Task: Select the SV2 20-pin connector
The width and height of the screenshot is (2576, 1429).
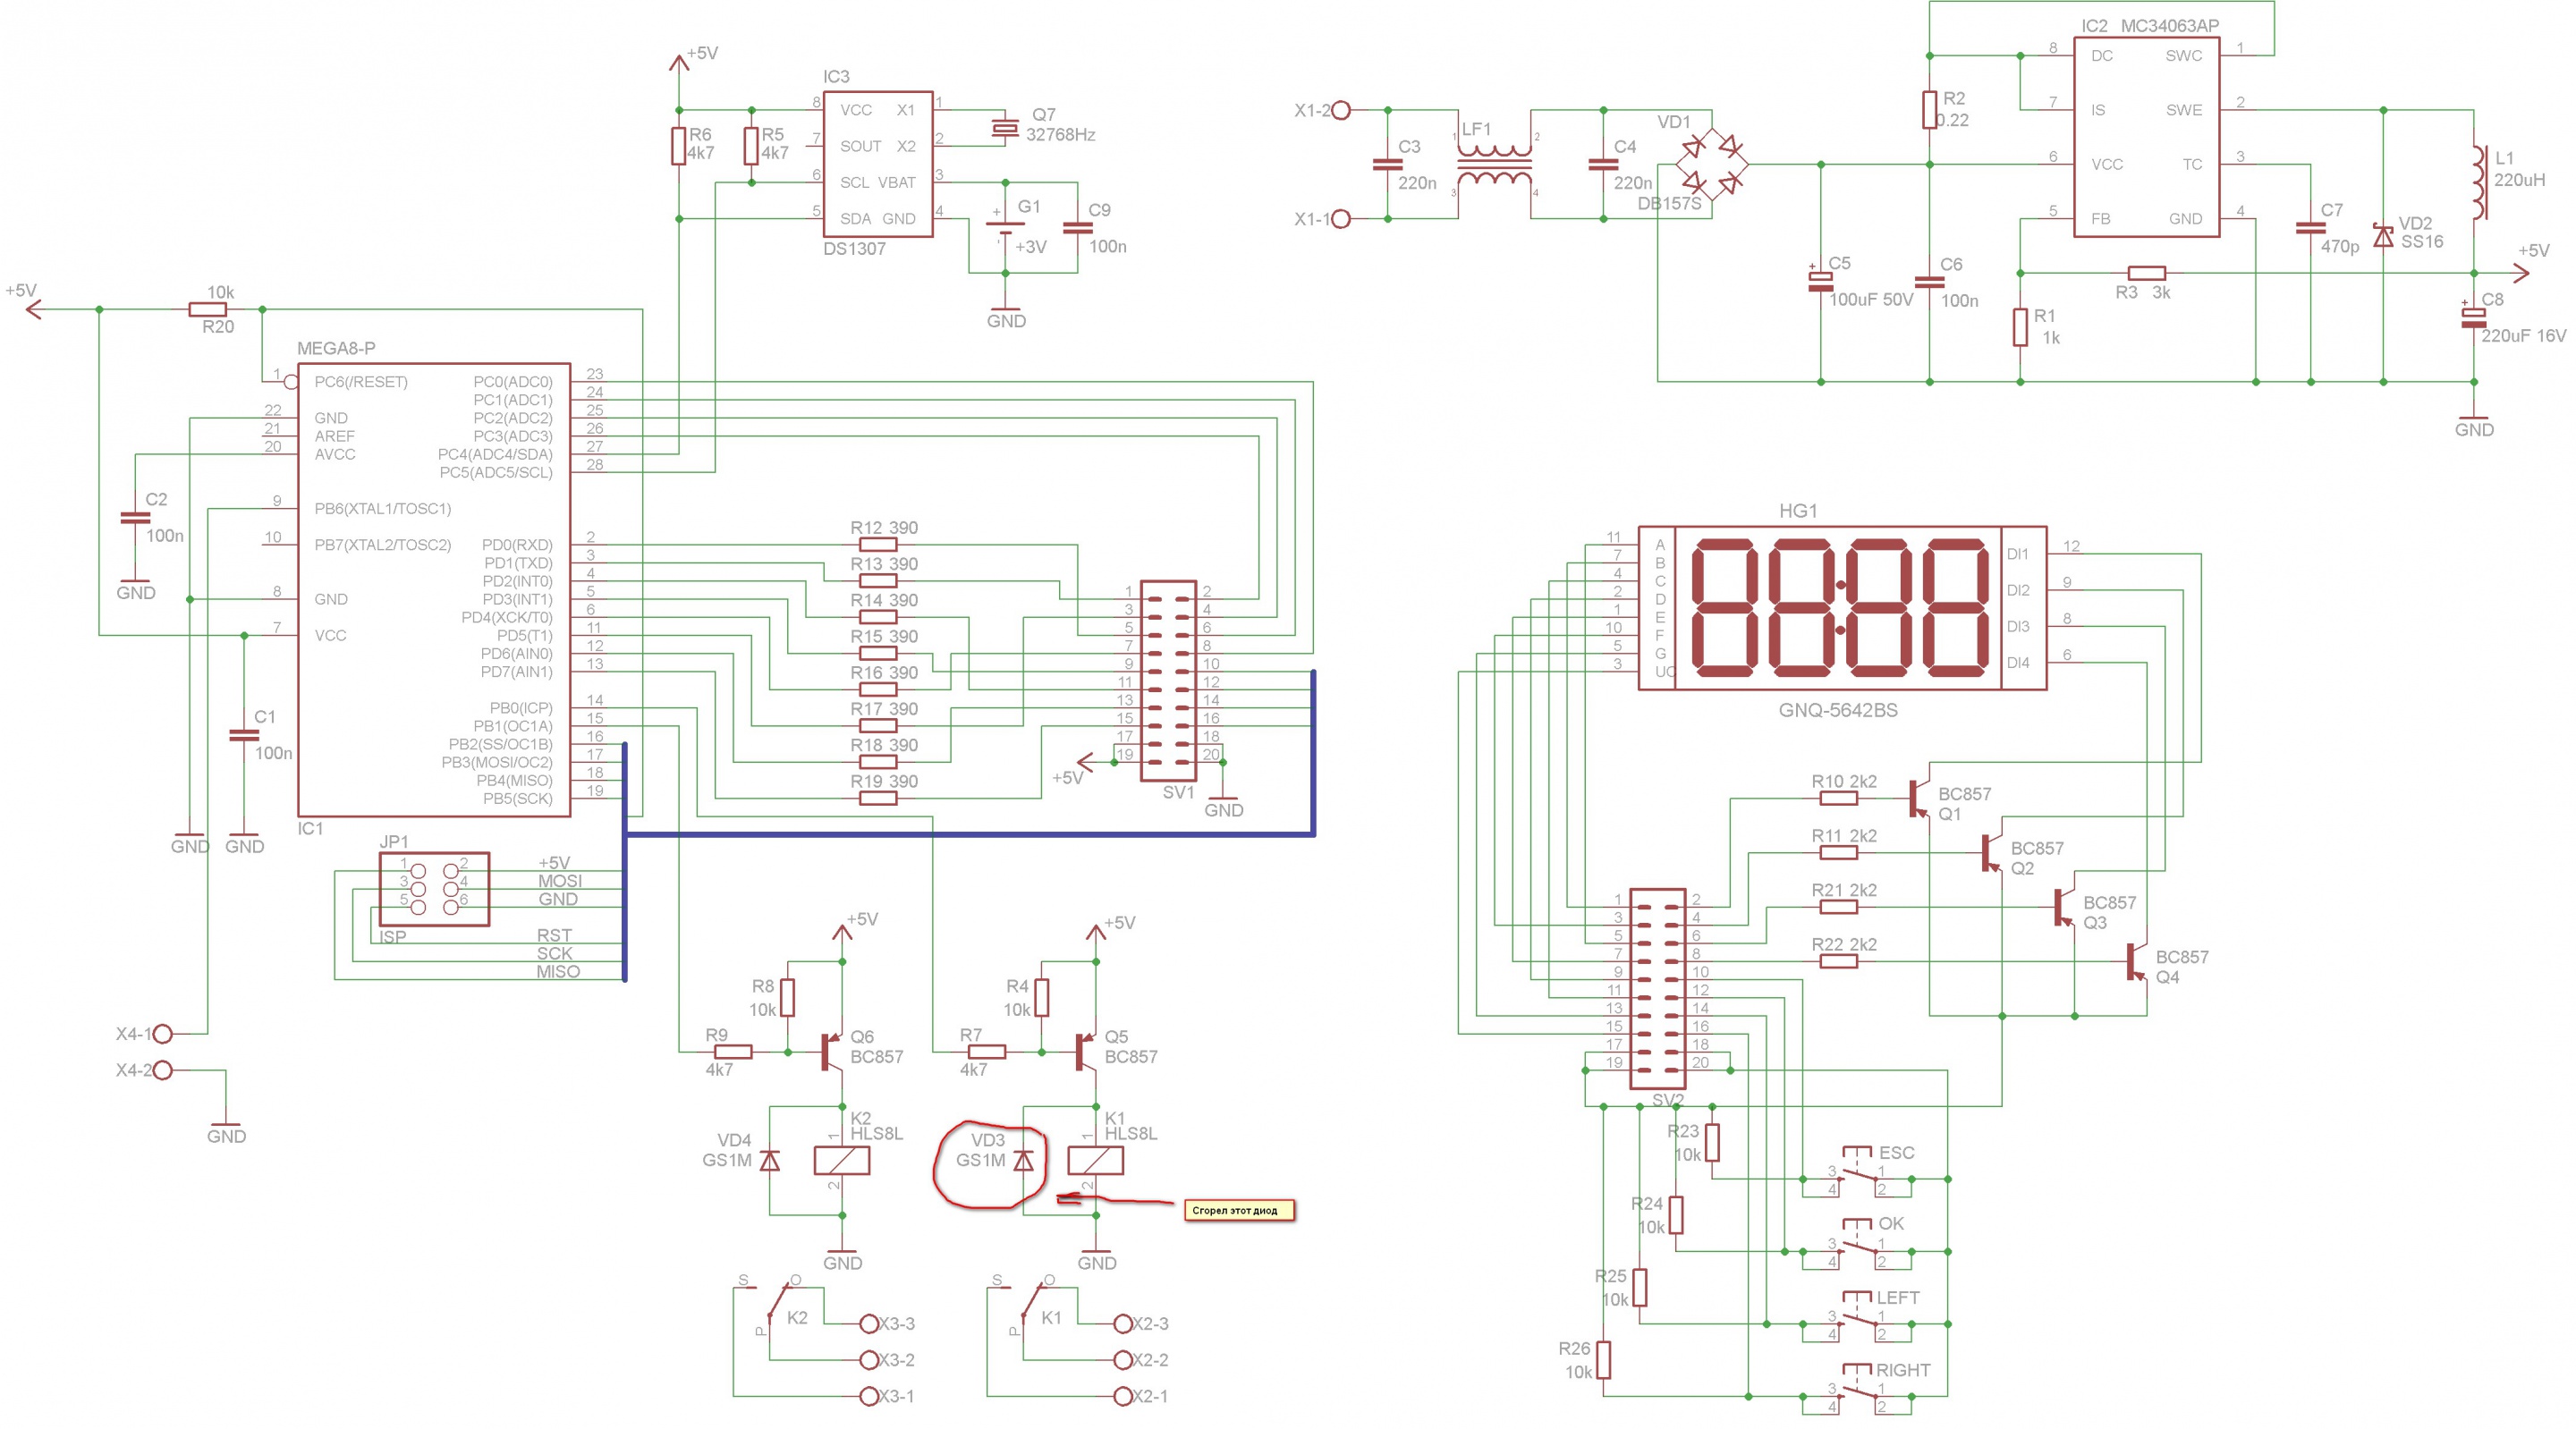Action: pyautogui.click(x=1657, y=989)
